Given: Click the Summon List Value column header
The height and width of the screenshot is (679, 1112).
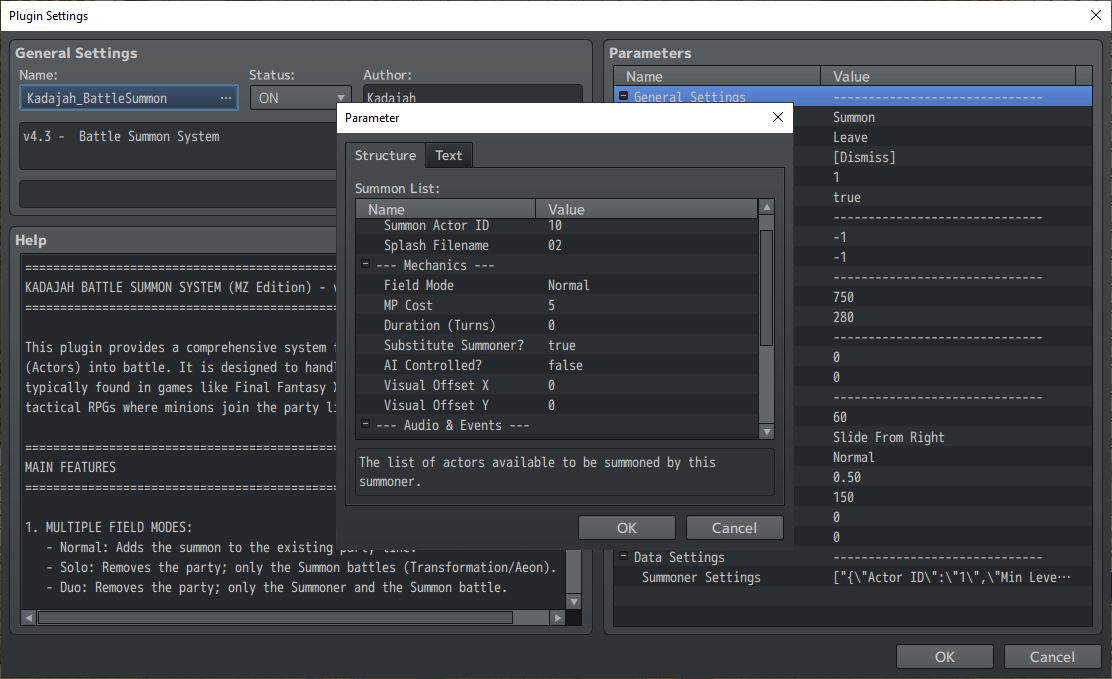Looking at the screenshot, I should coord(647,209).
